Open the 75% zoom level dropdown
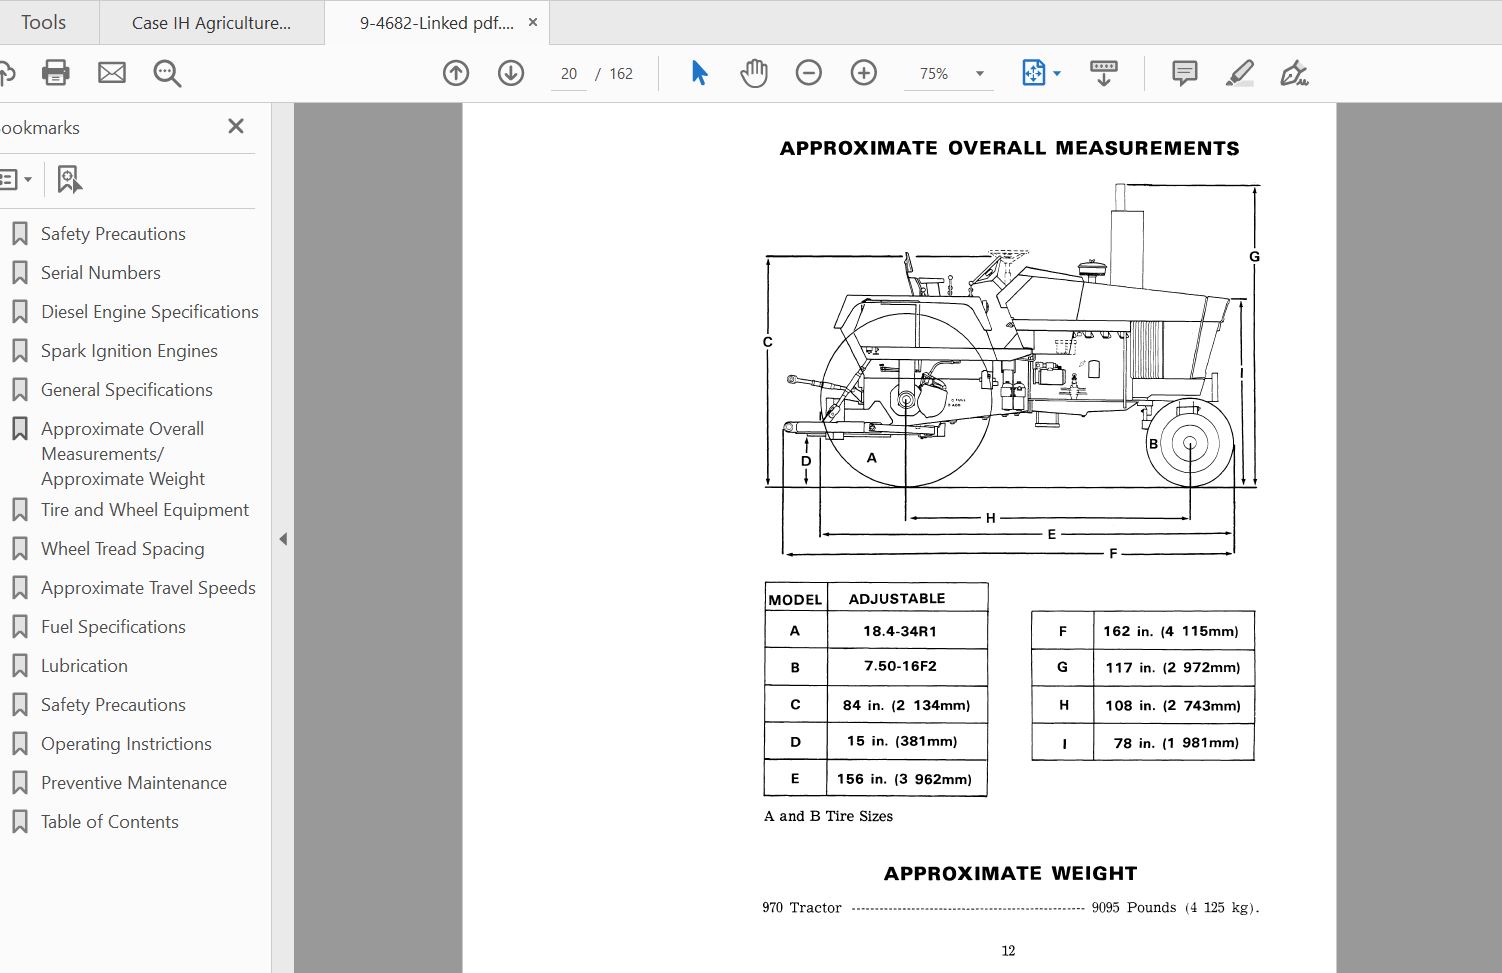Screen dimensions: 1502x973 click(x=978, y=72)
